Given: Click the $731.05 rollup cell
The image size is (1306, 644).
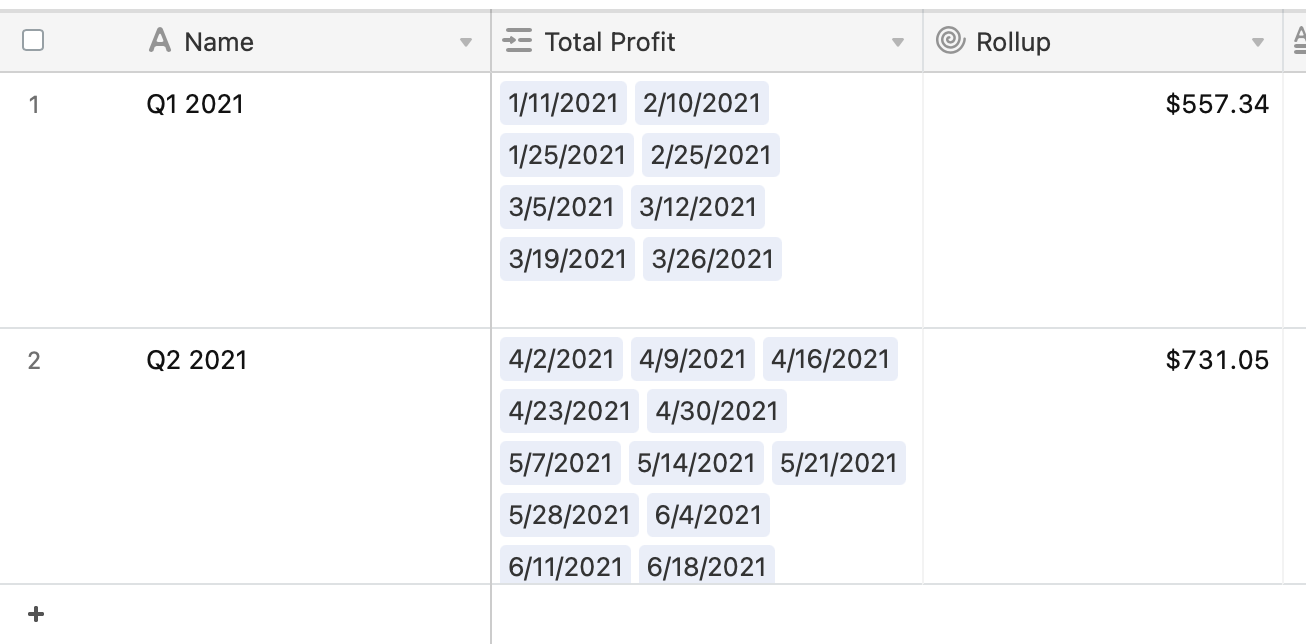Looking at the screenshot, I should (x=1102, y=456).
